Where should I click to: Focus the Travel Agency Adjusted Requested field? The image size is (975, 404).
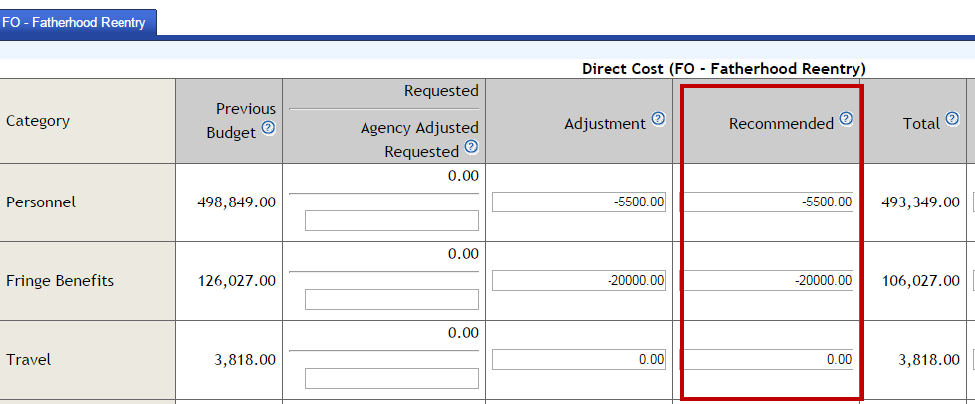pos(392,378)
